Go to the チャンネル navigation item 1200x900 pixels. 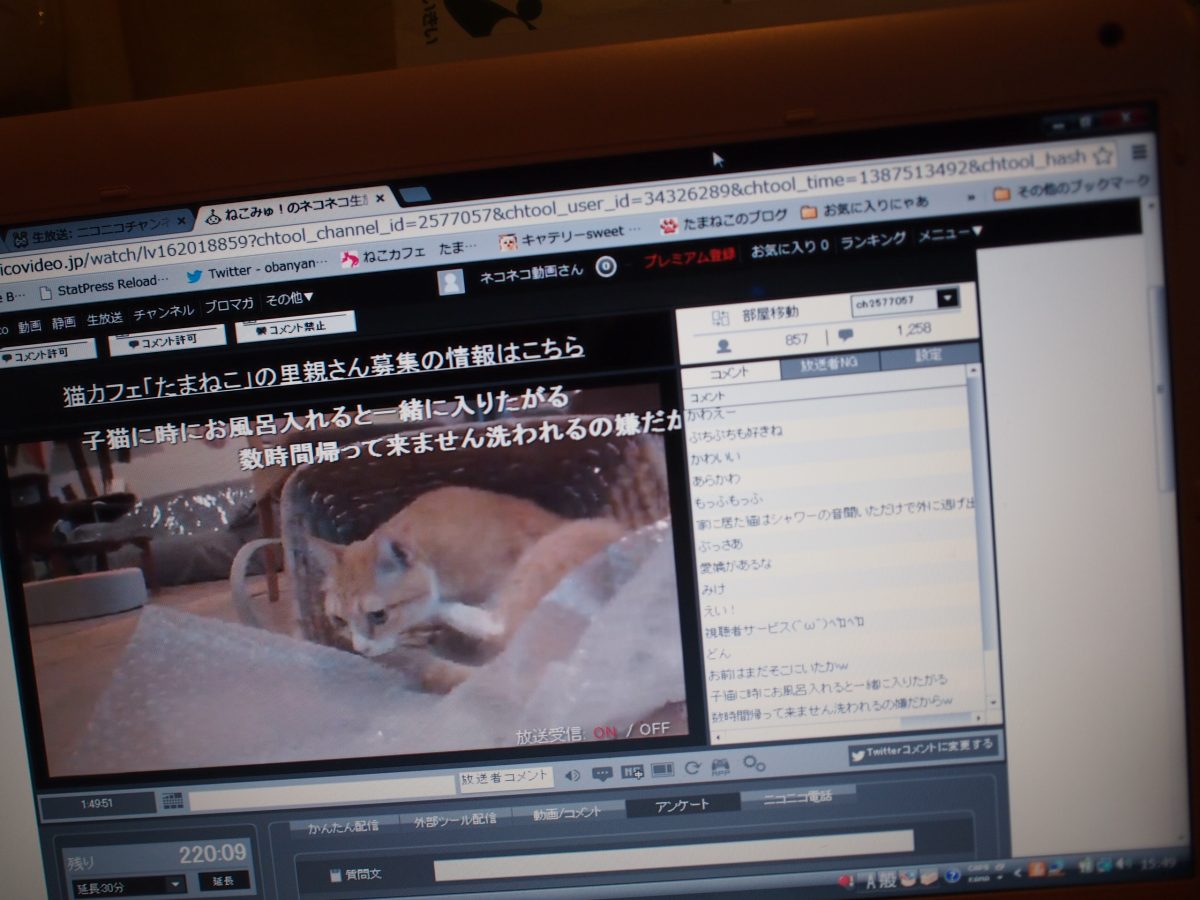coord(164,311)
